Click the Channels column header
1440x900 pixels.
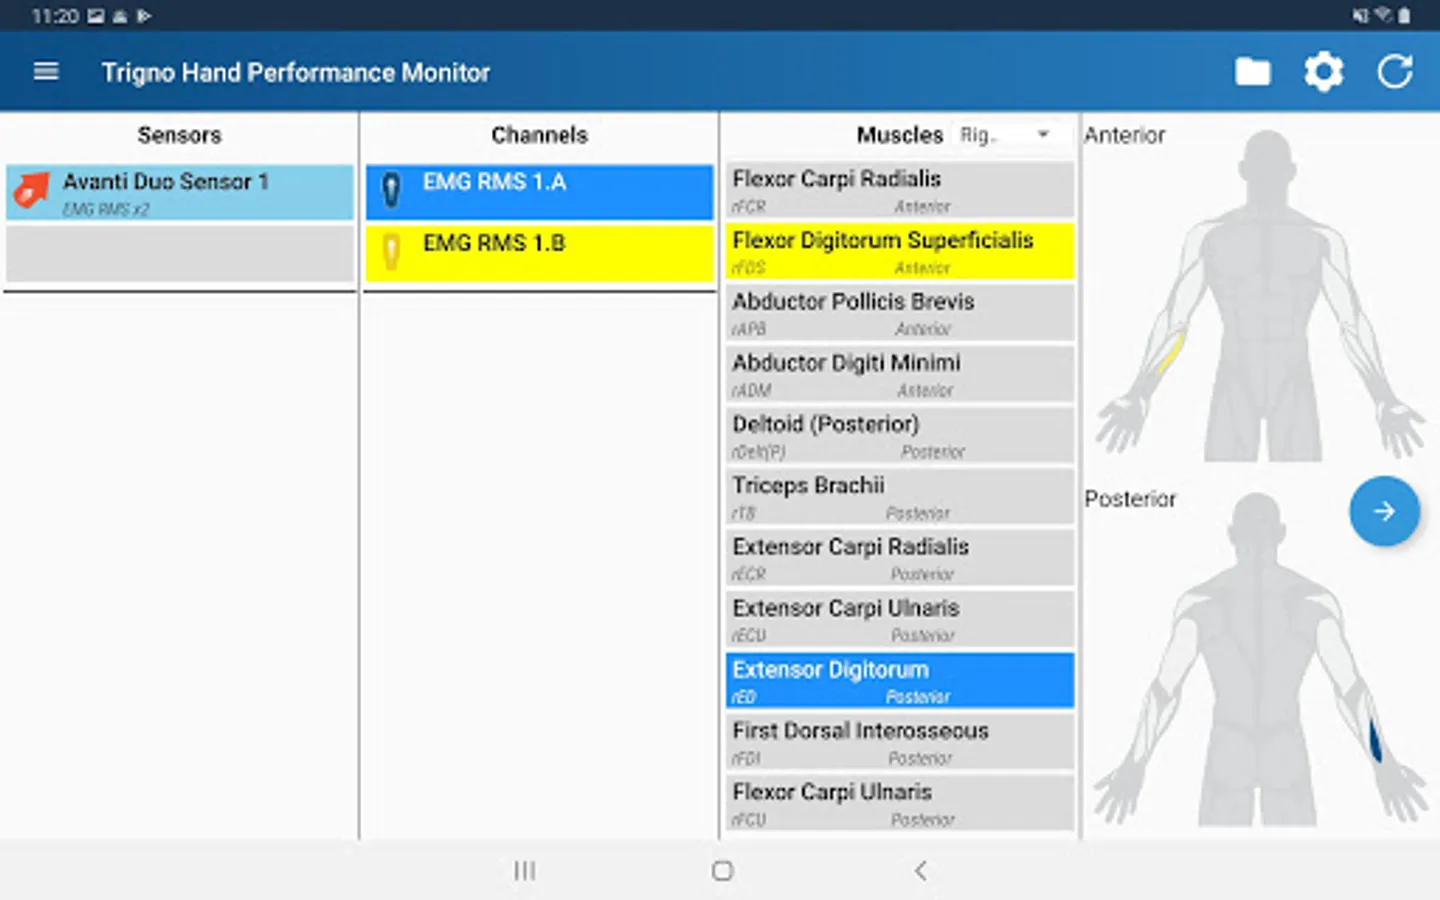pos(539,135)
